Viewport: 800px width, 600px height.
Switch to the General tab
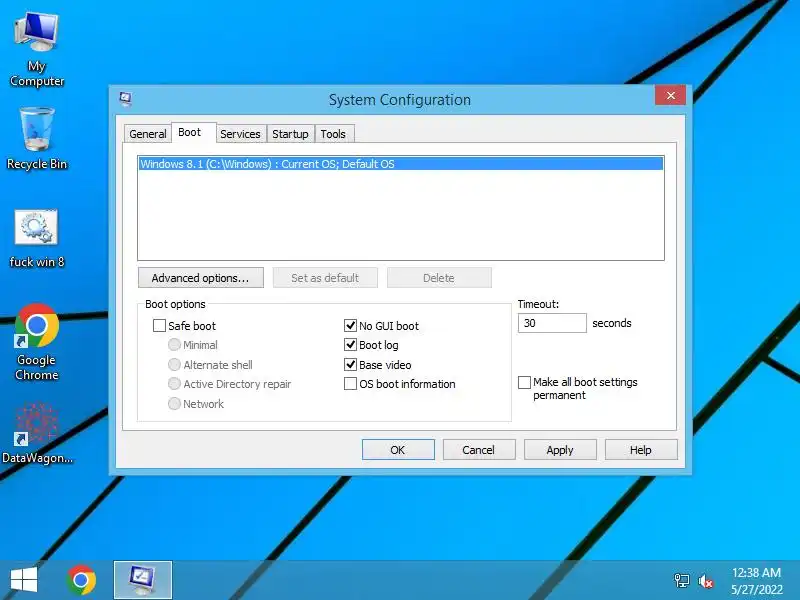pyautogui.click(x=147, y=134)
